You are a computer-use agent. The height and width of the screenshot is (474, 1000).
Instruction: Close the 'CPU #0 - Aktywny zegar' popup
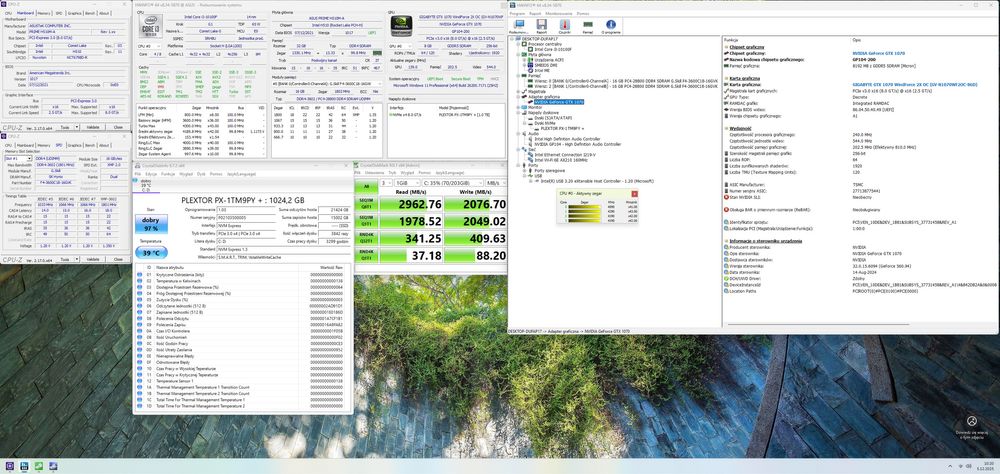[634, 193]
